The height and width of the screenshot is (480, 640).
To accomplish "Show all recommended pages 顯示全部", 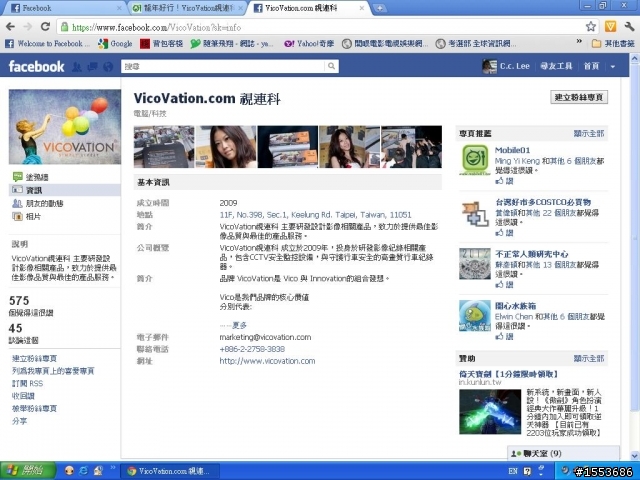I will tap(589, 133).
